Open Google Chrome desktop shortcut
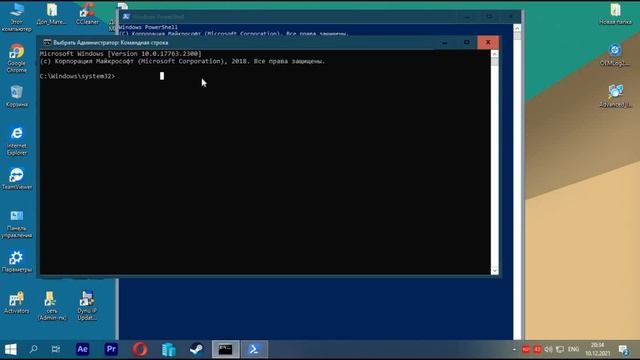 coord(16,58)
